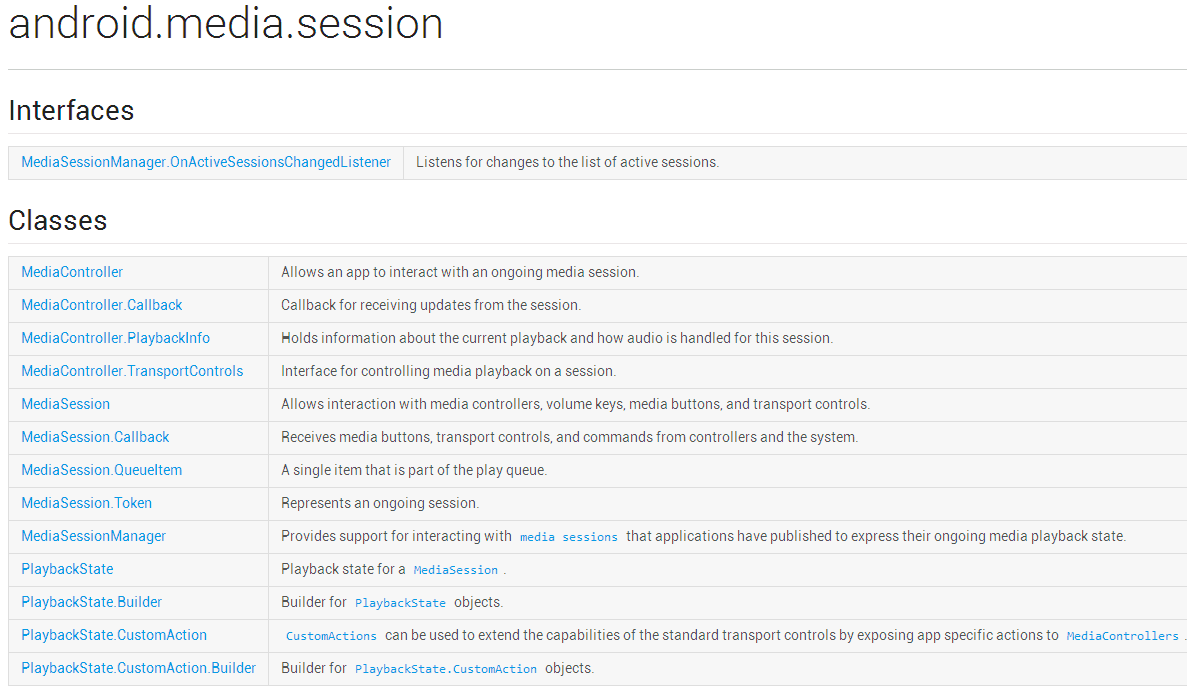
Task: Open the PlaybackState class in the first column
Action: click(67, 569)
